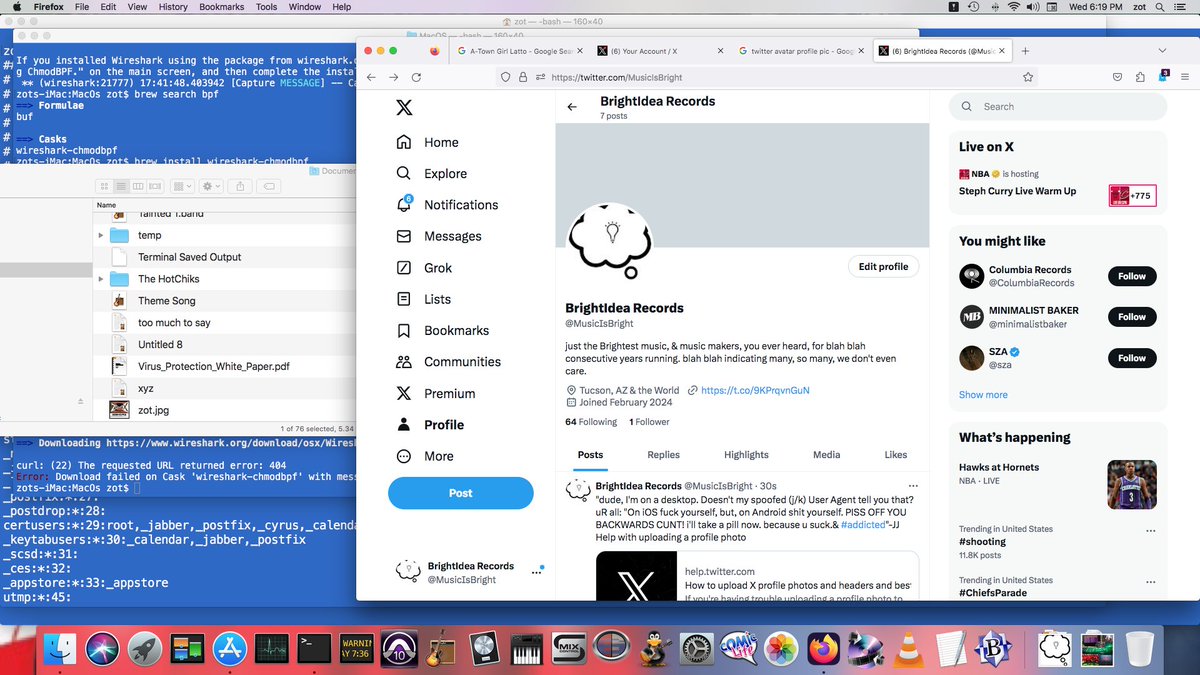1200x675 pixels.
Task: Open Home in the X sidebar
Action: (x=428, y=142)
